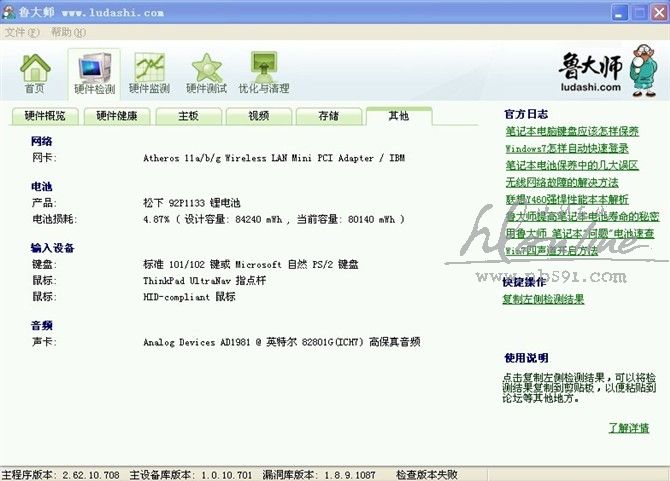Select the 其他 tab
This screenshot has height=481, width=670.
tap(399, 116)
